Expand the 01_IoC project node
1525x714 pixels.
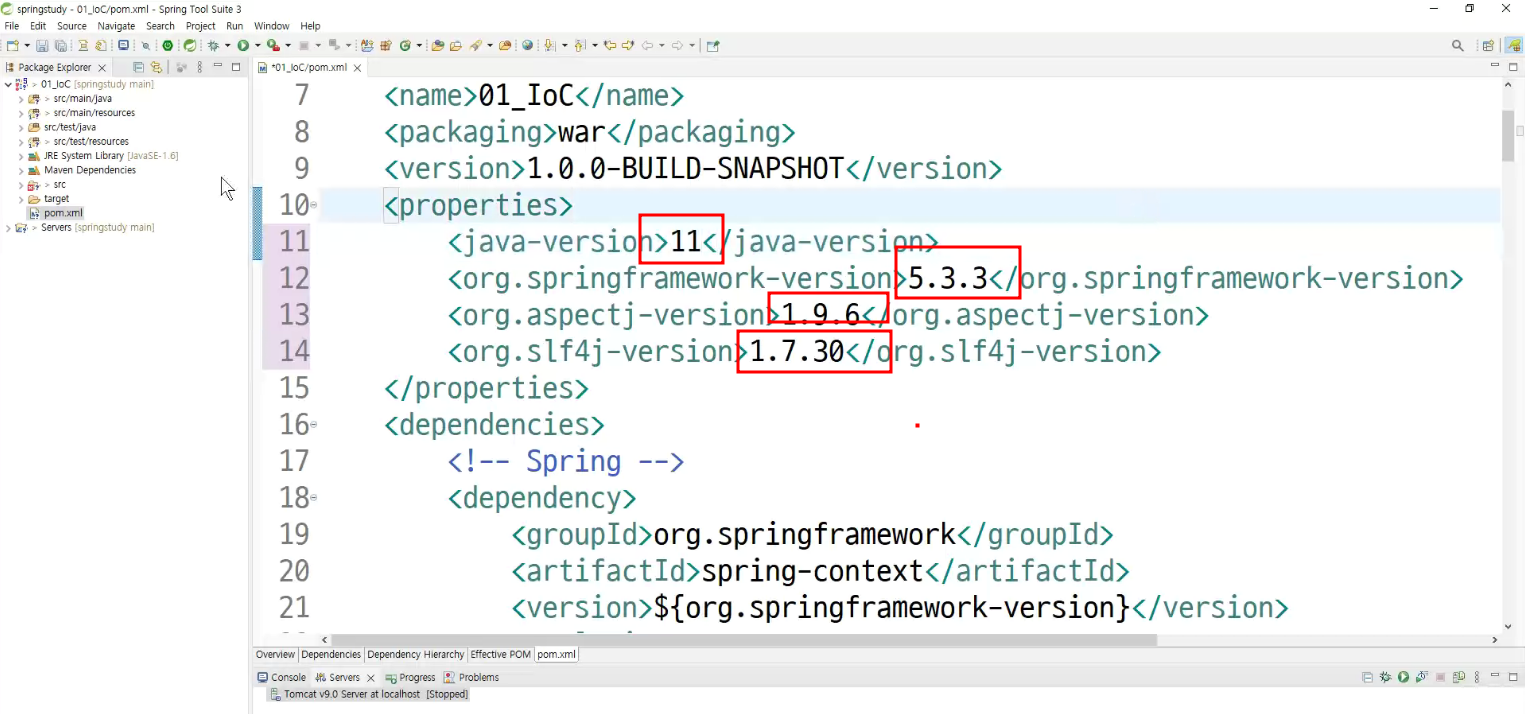click(x=8, y=84)
